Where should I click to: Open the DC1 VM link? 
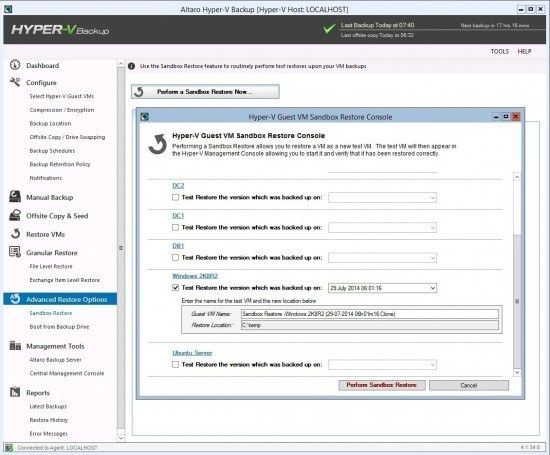pos(178,216)
